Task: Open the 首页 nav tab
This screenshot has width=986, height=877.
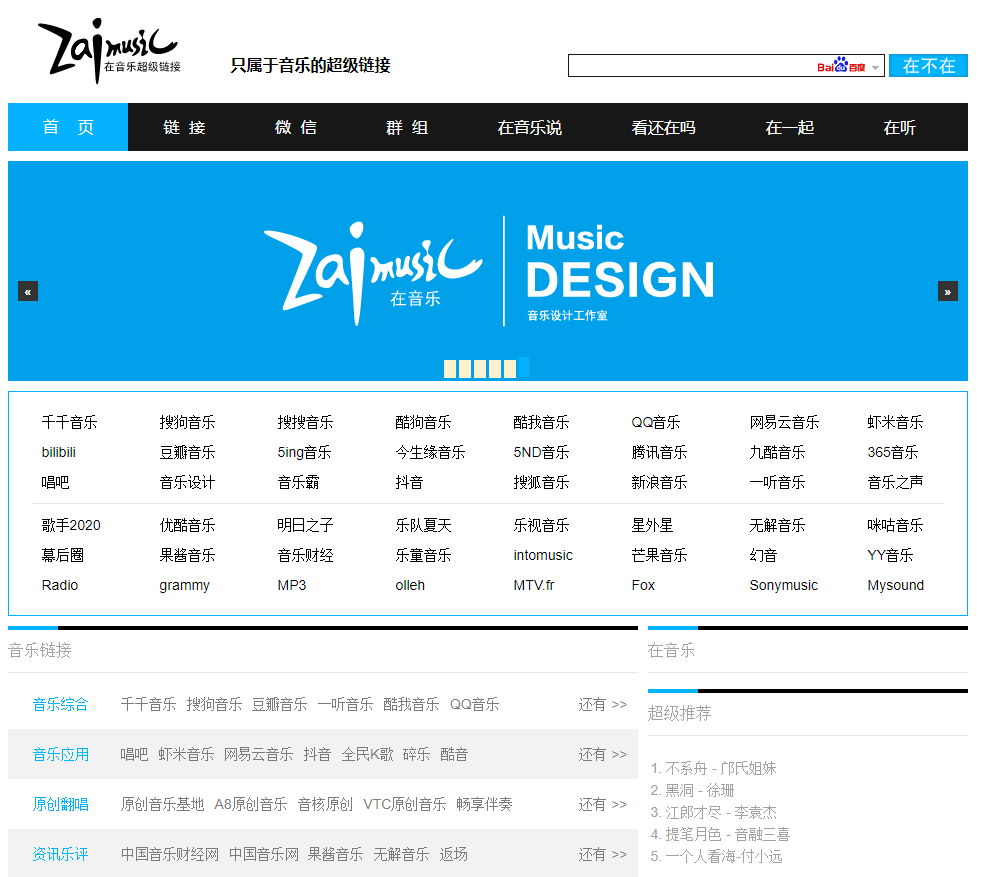Action: point(68,127)
